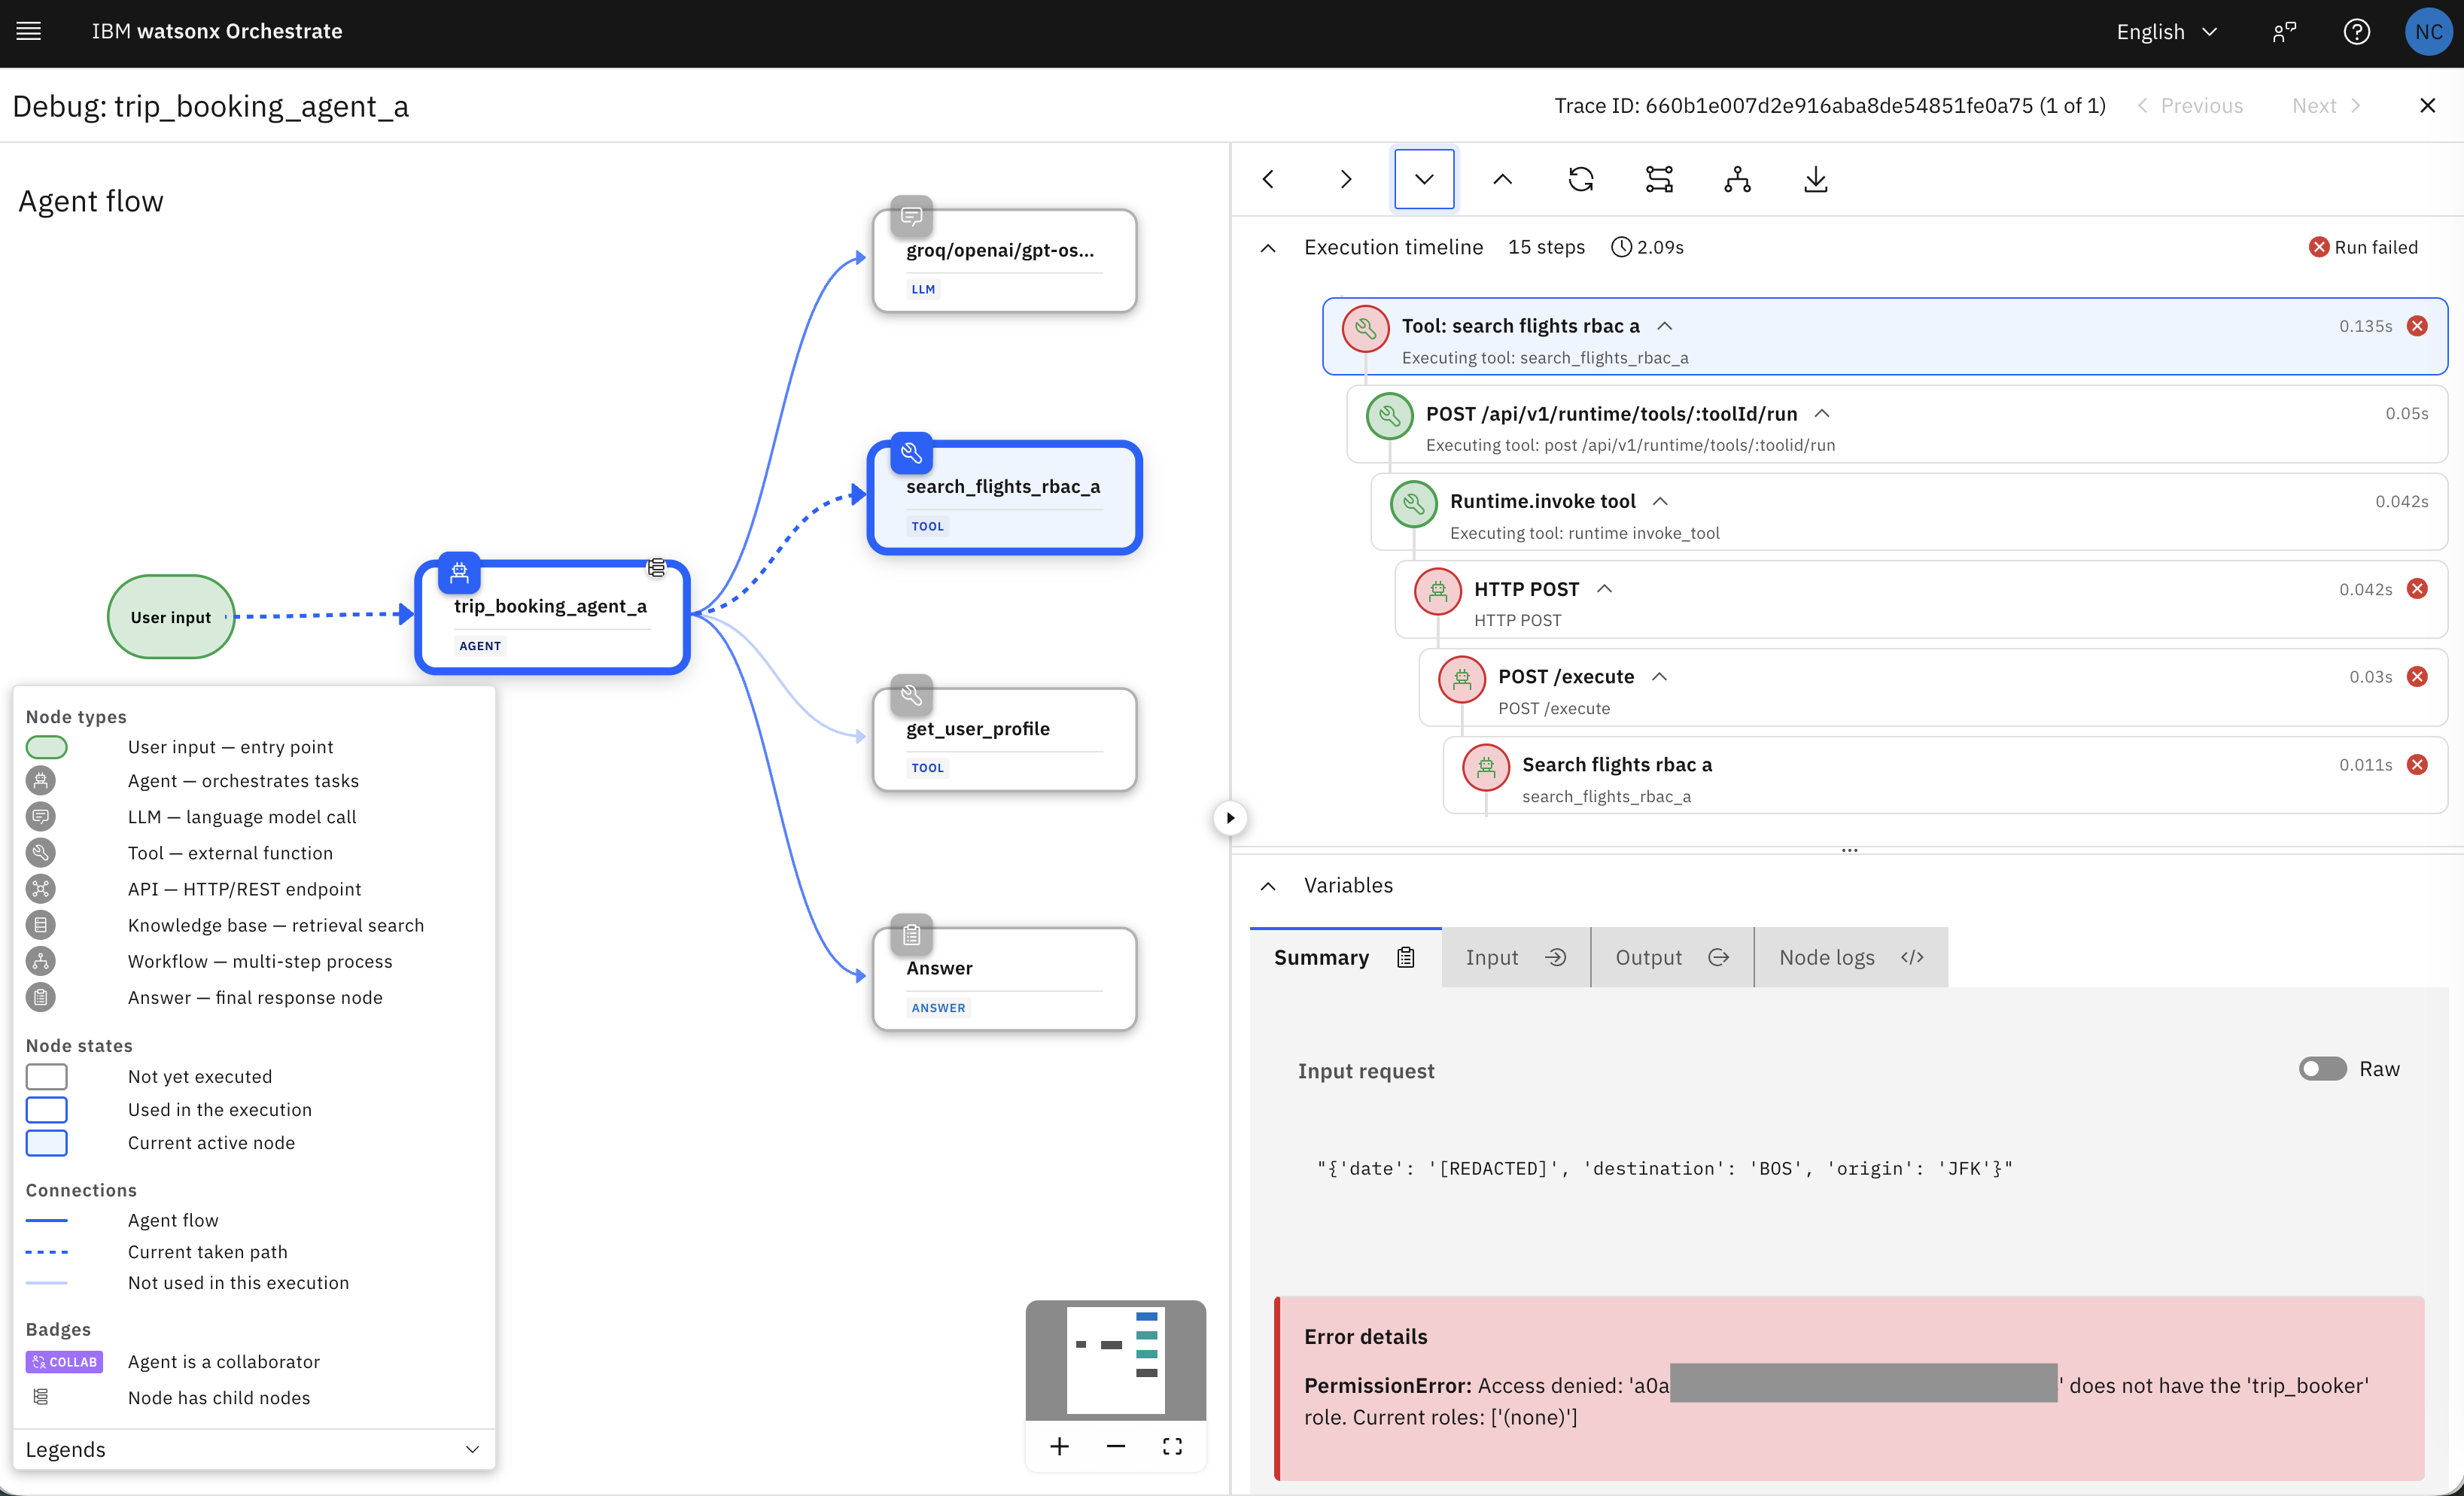Click the collapse up chevron toolbar button
2464x1496 pixels.
pos(1502,179)
